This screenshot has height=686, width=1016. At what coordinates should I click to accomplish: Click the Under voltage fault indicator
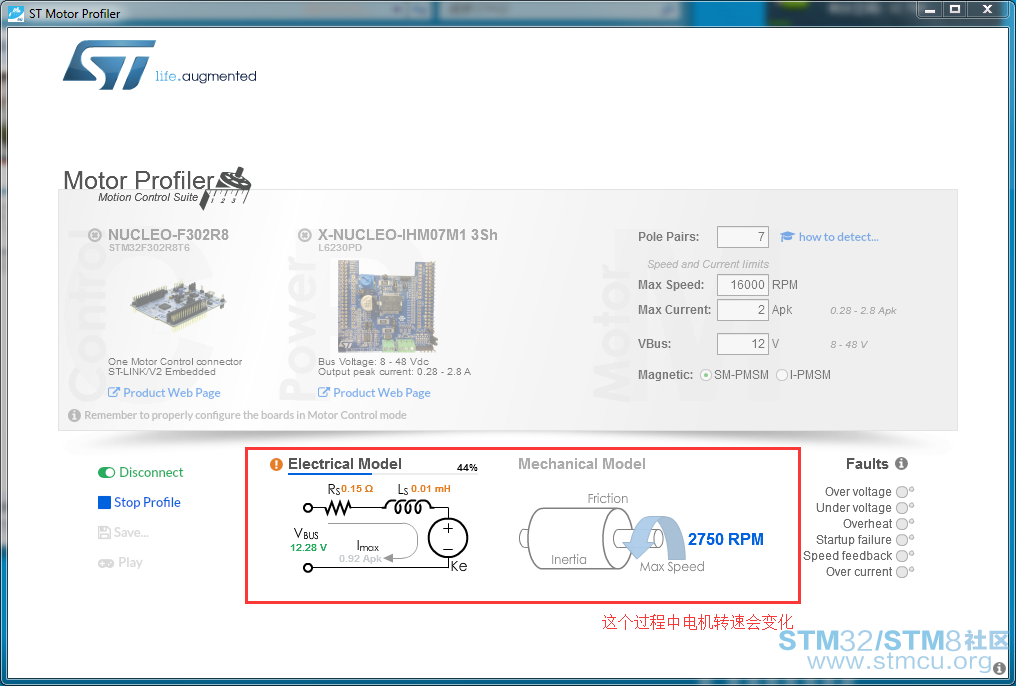tap(902, 509)
